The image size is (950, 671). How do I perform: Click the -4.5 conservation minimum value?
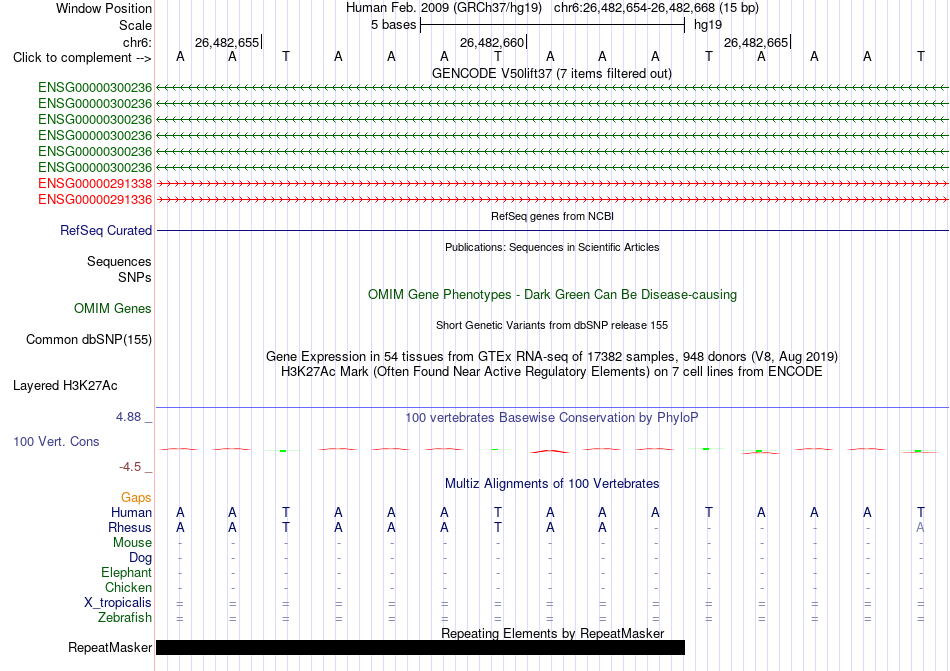pos(130,467)
